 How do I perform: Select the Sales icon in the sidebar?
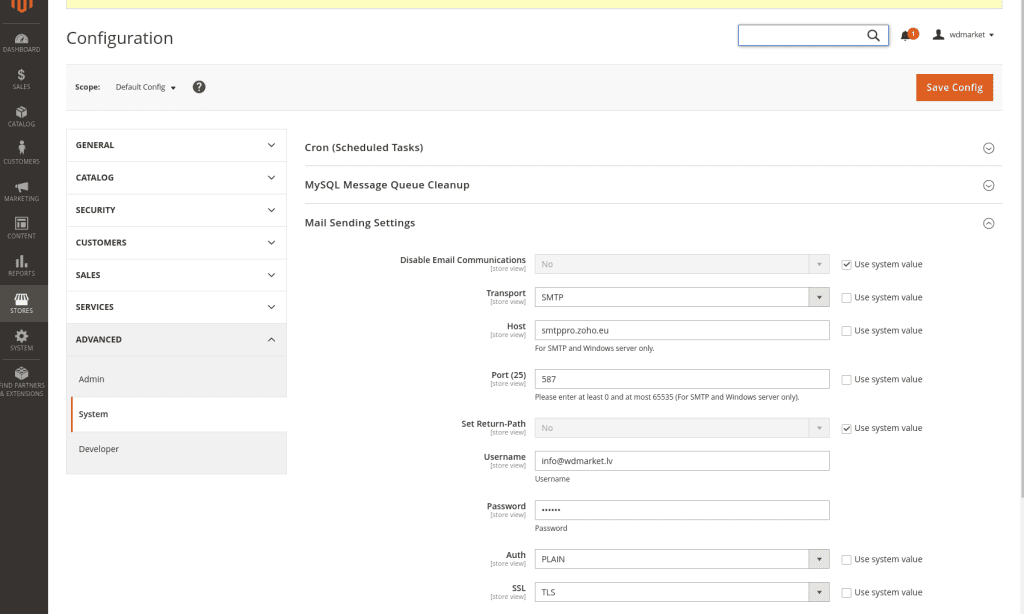(x=21, y=77)
